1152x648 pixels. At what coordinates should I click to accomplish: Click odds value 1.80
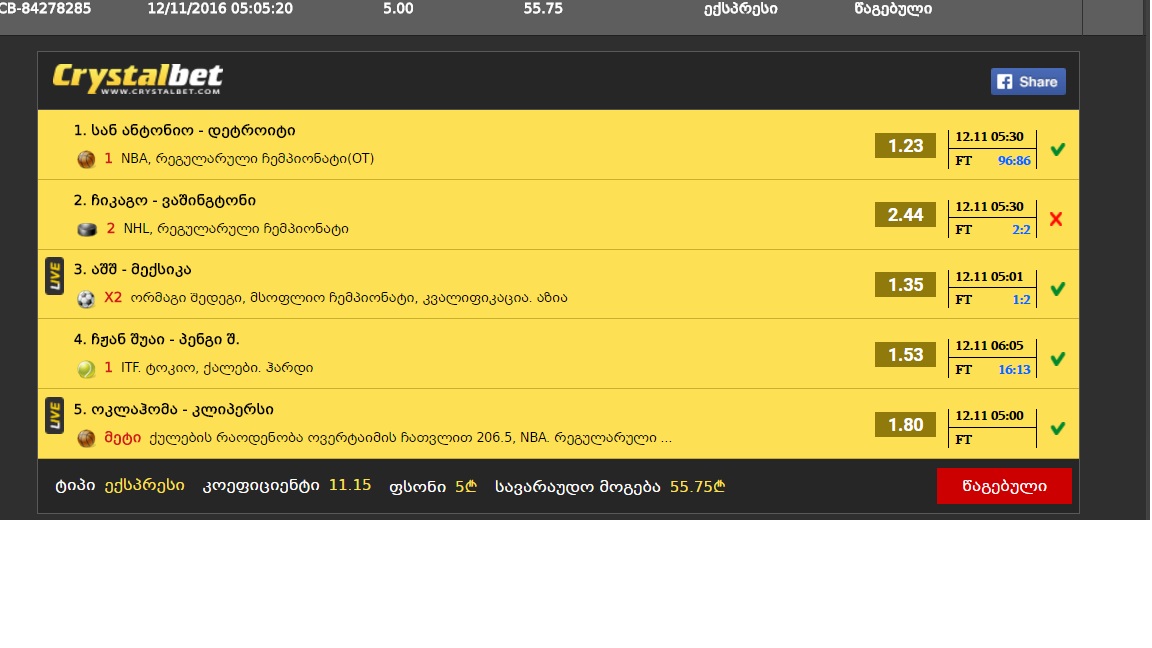click(x=905, y=425)
